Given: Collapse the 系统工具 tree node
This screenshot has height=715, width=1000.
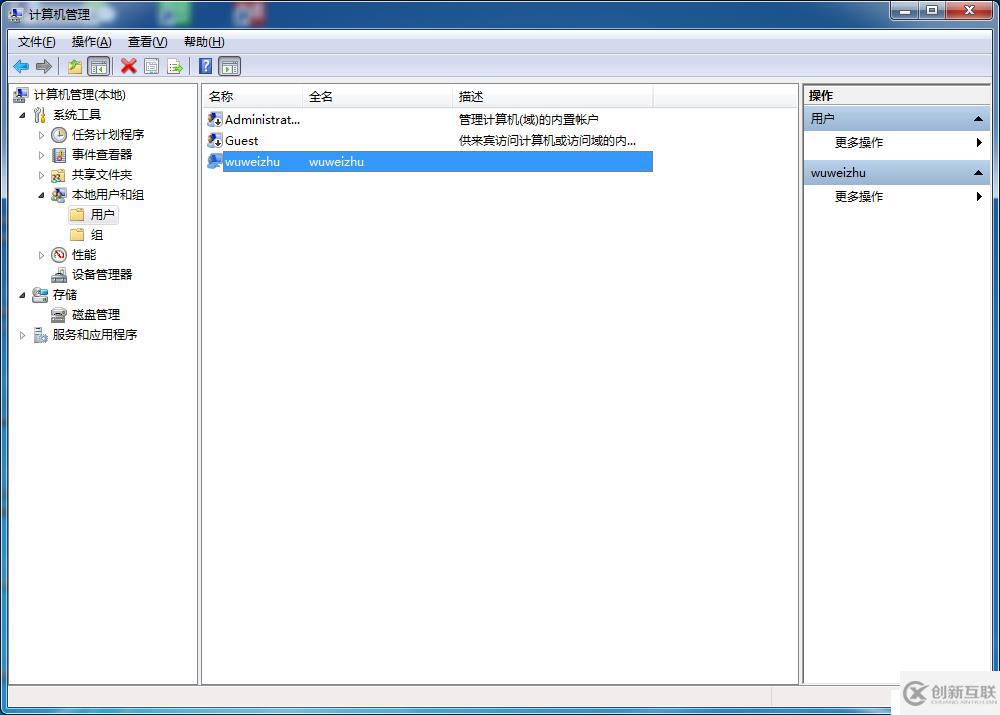Looking at the screenshot, I should [x=22, y=115].
